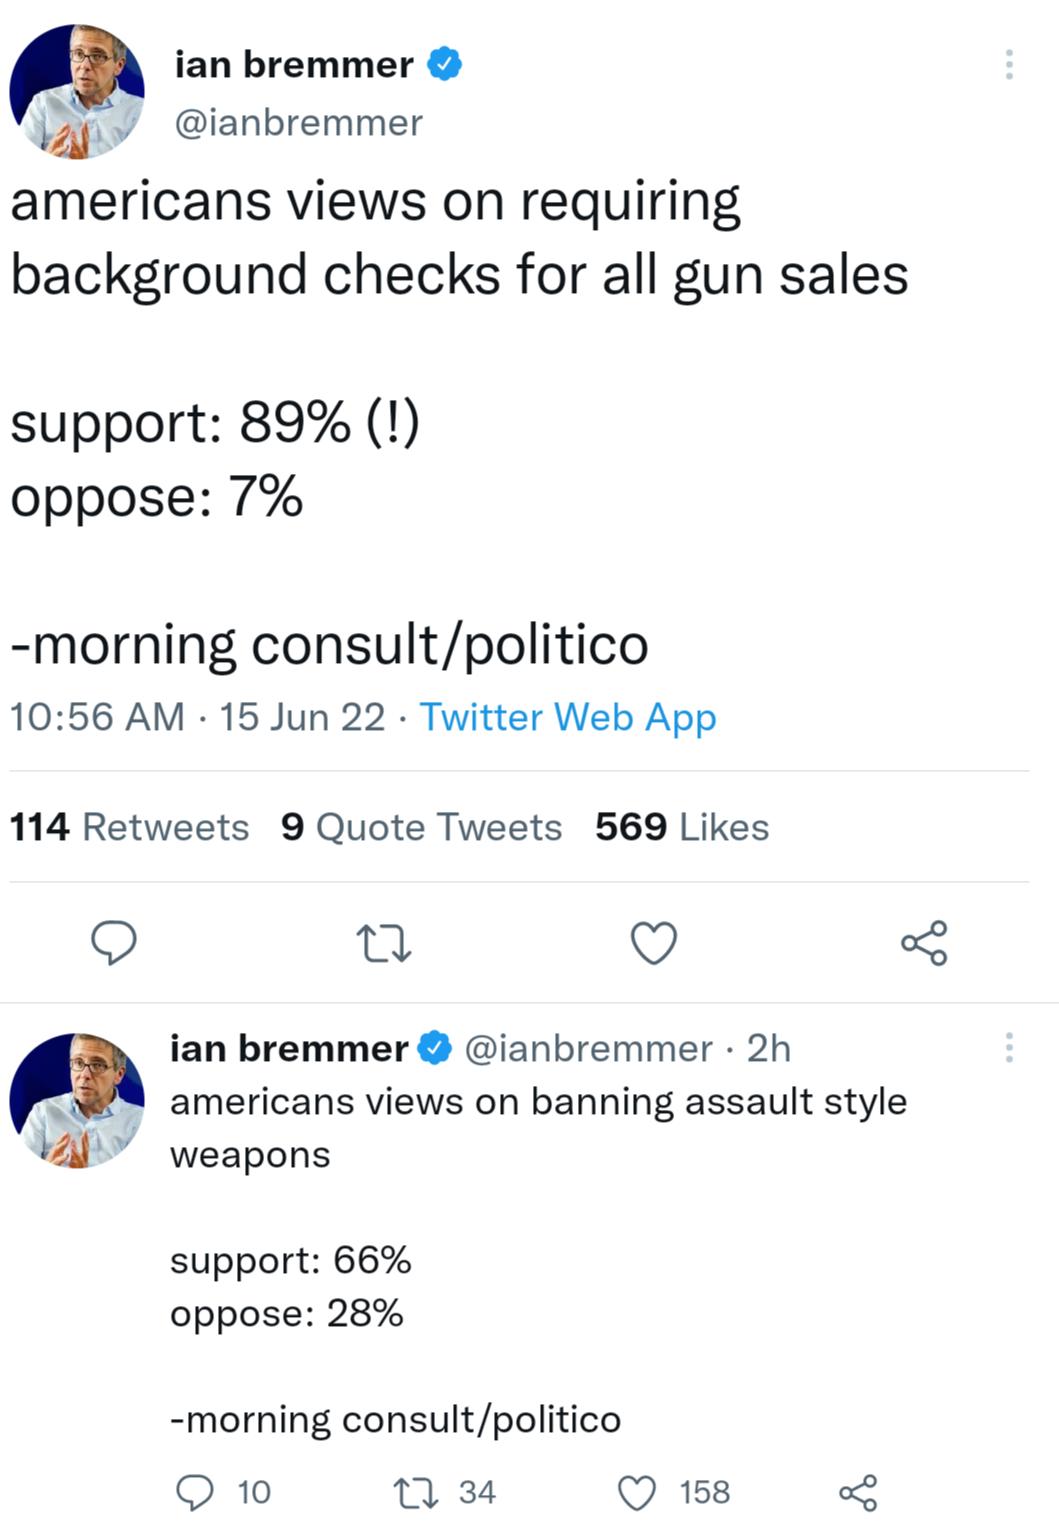Open the Twitter Web App source link

pos(566,716)
